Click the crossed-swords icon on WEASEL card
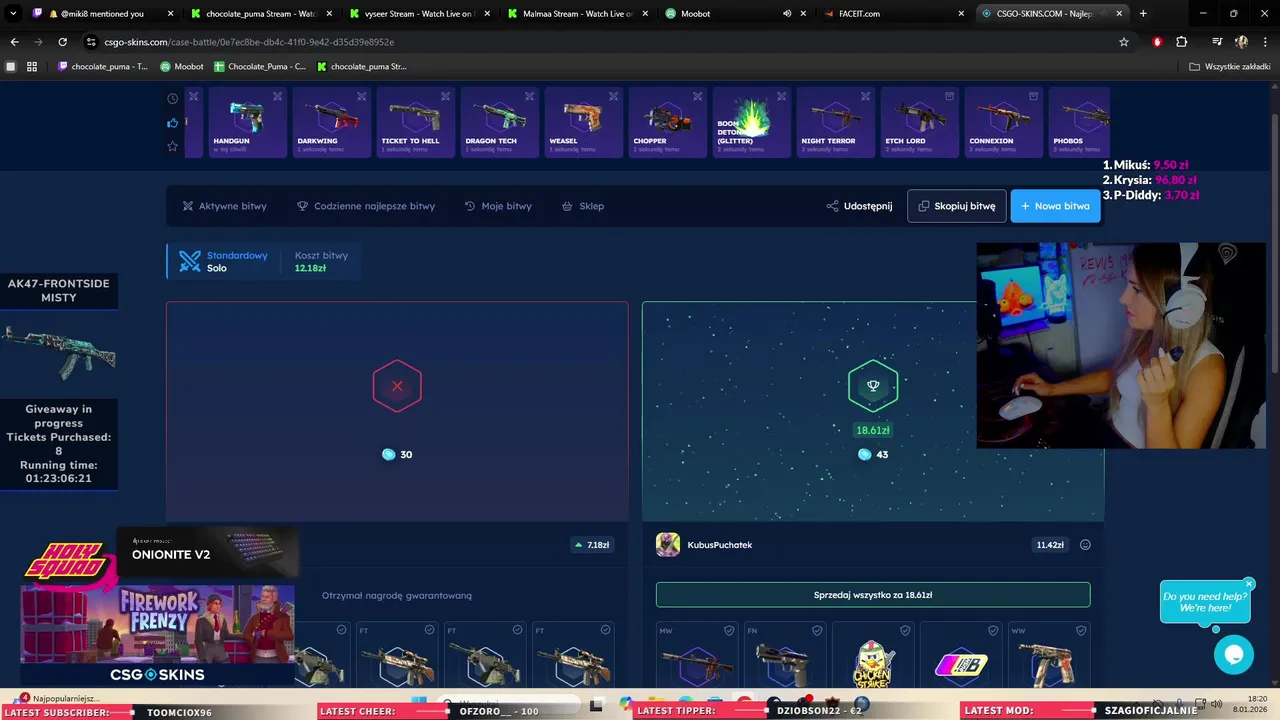Image resolution: width=1280 pixels, height=720 pixels. coord(613,96)
